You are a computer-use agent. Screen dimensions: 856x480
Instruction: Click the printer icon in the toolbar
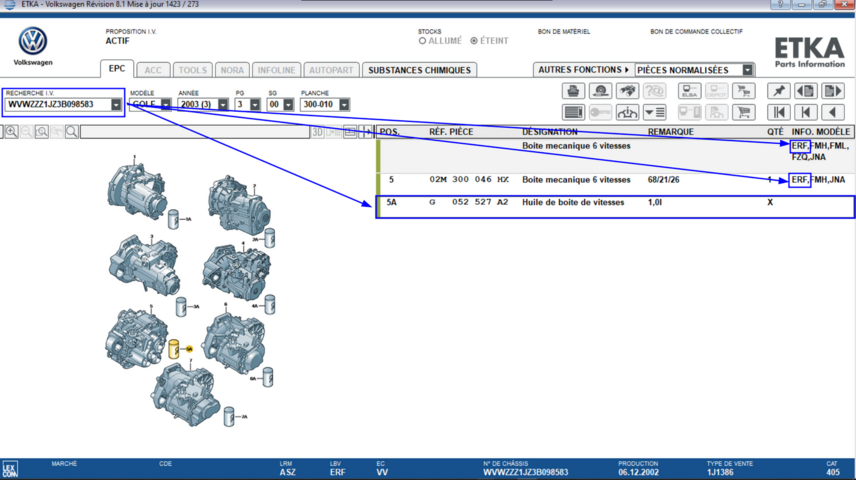573,91
